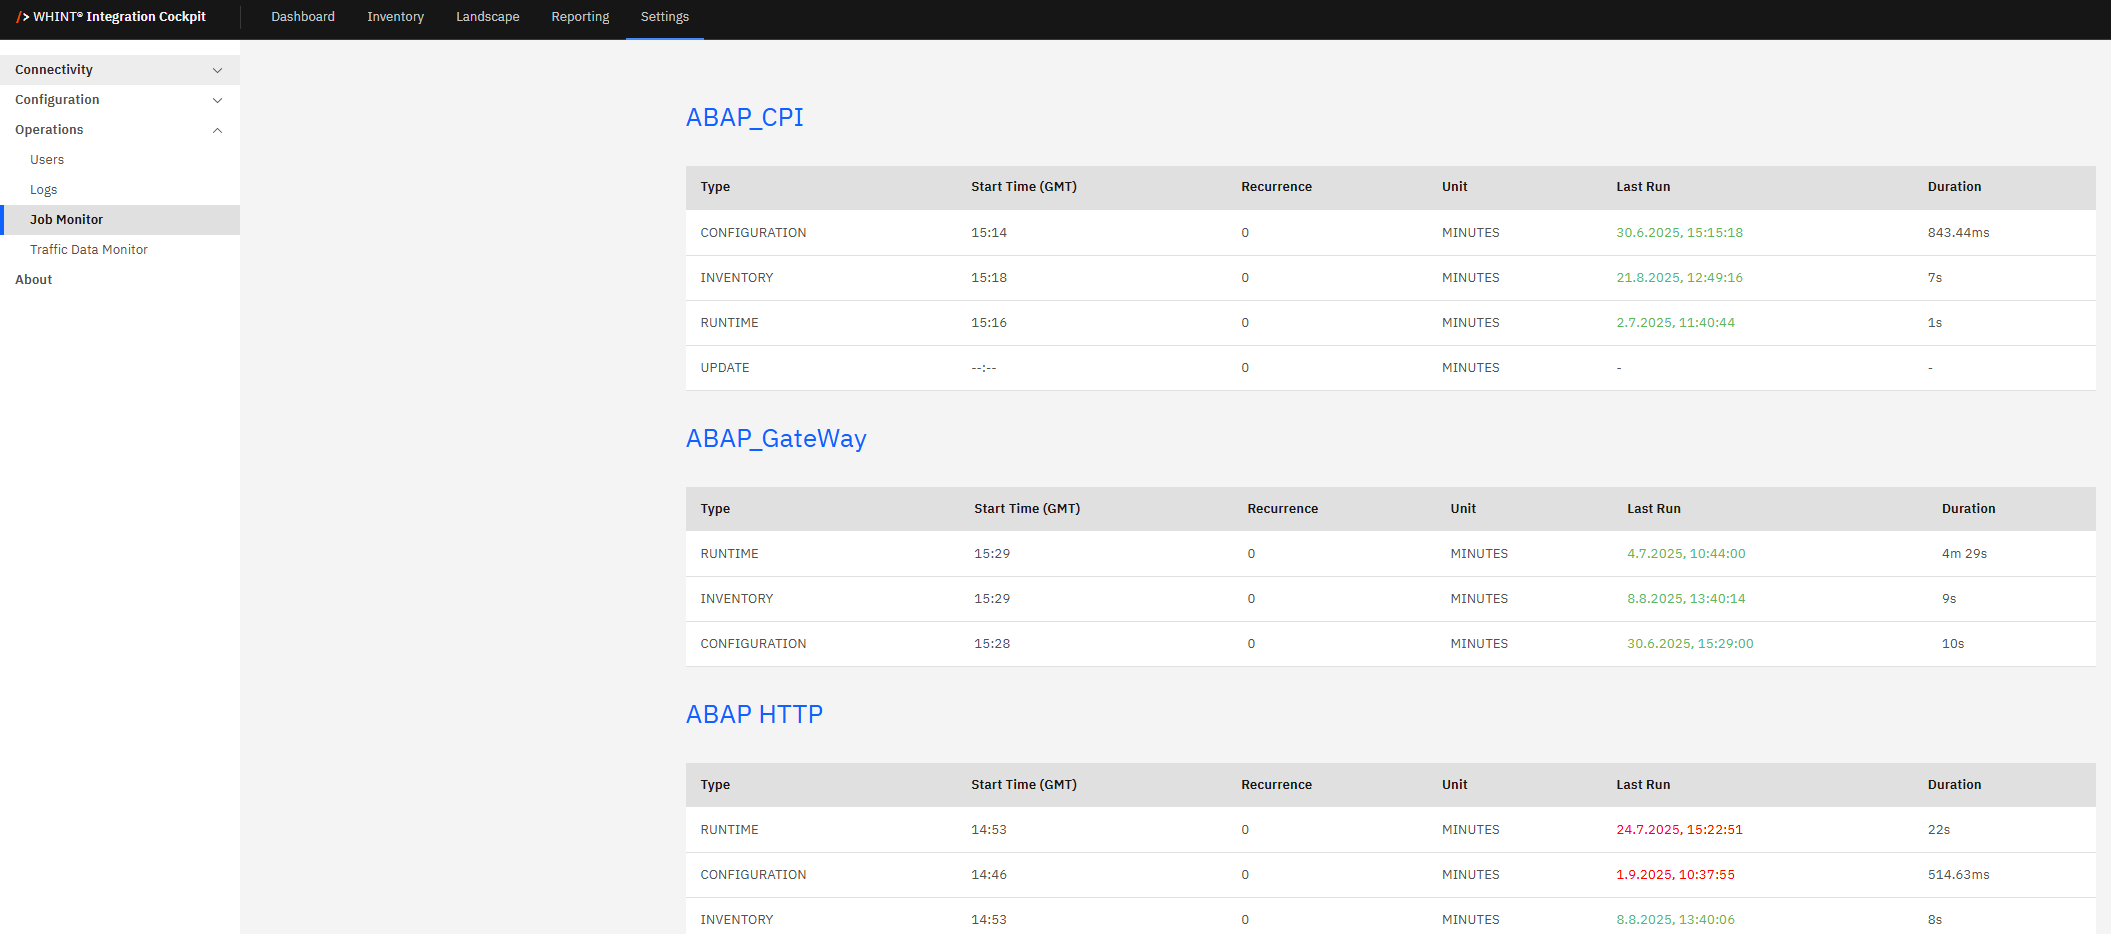Expand the Configuration section chevron
This screenshot has height=934, width=2111.
tap(217, 100)
